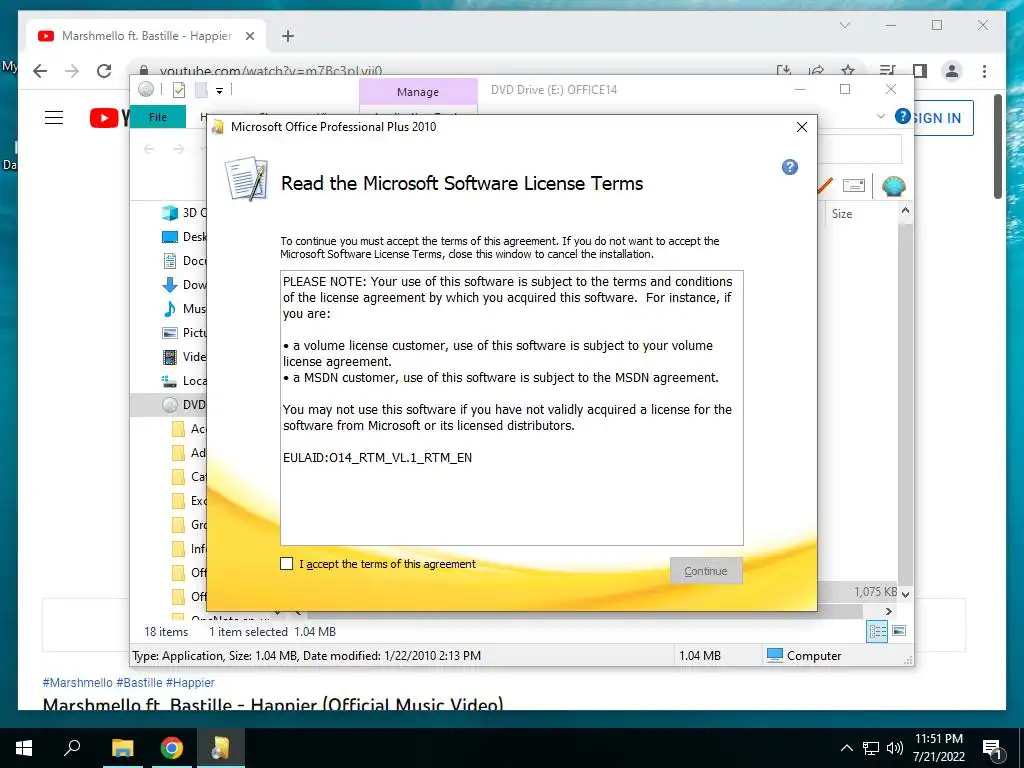Select Local Disk in the navigation pane
The width and height of the screenshot is (1024, 768).
point(184,381)
